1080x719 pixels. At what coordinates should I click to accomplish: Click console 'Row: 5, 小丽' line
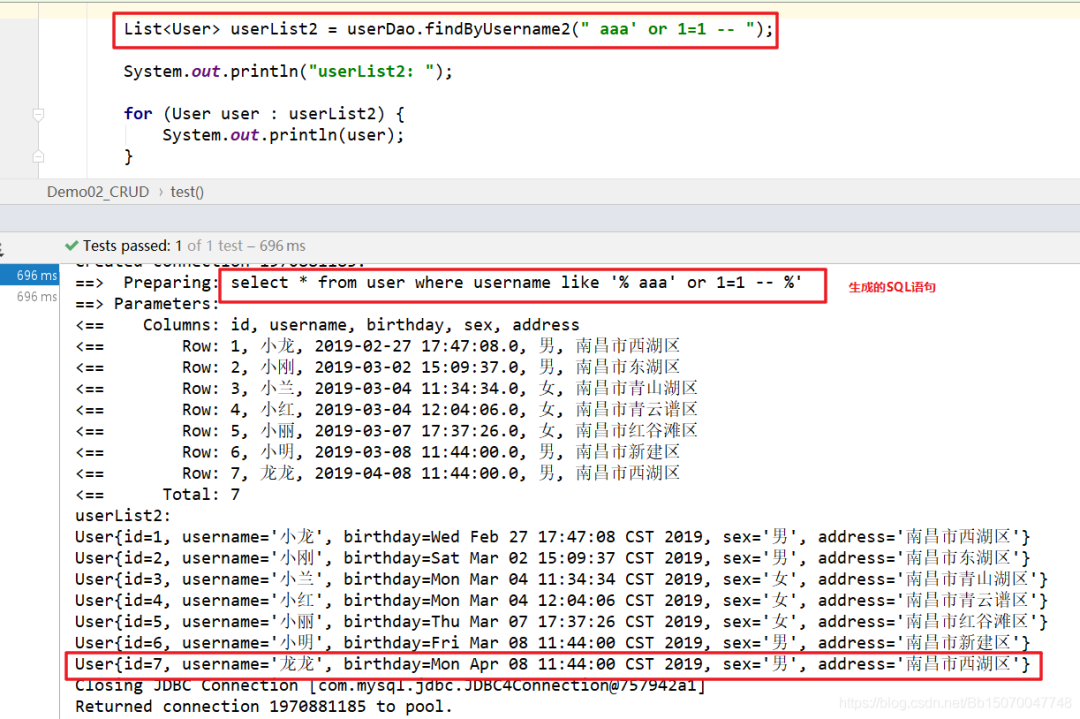tap(386, 432)
